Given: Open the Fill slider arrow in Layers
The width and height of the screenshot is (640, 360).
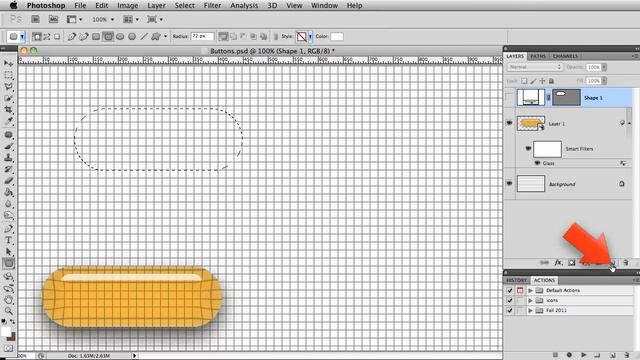Looking at the screenshot, I should 604,81.
